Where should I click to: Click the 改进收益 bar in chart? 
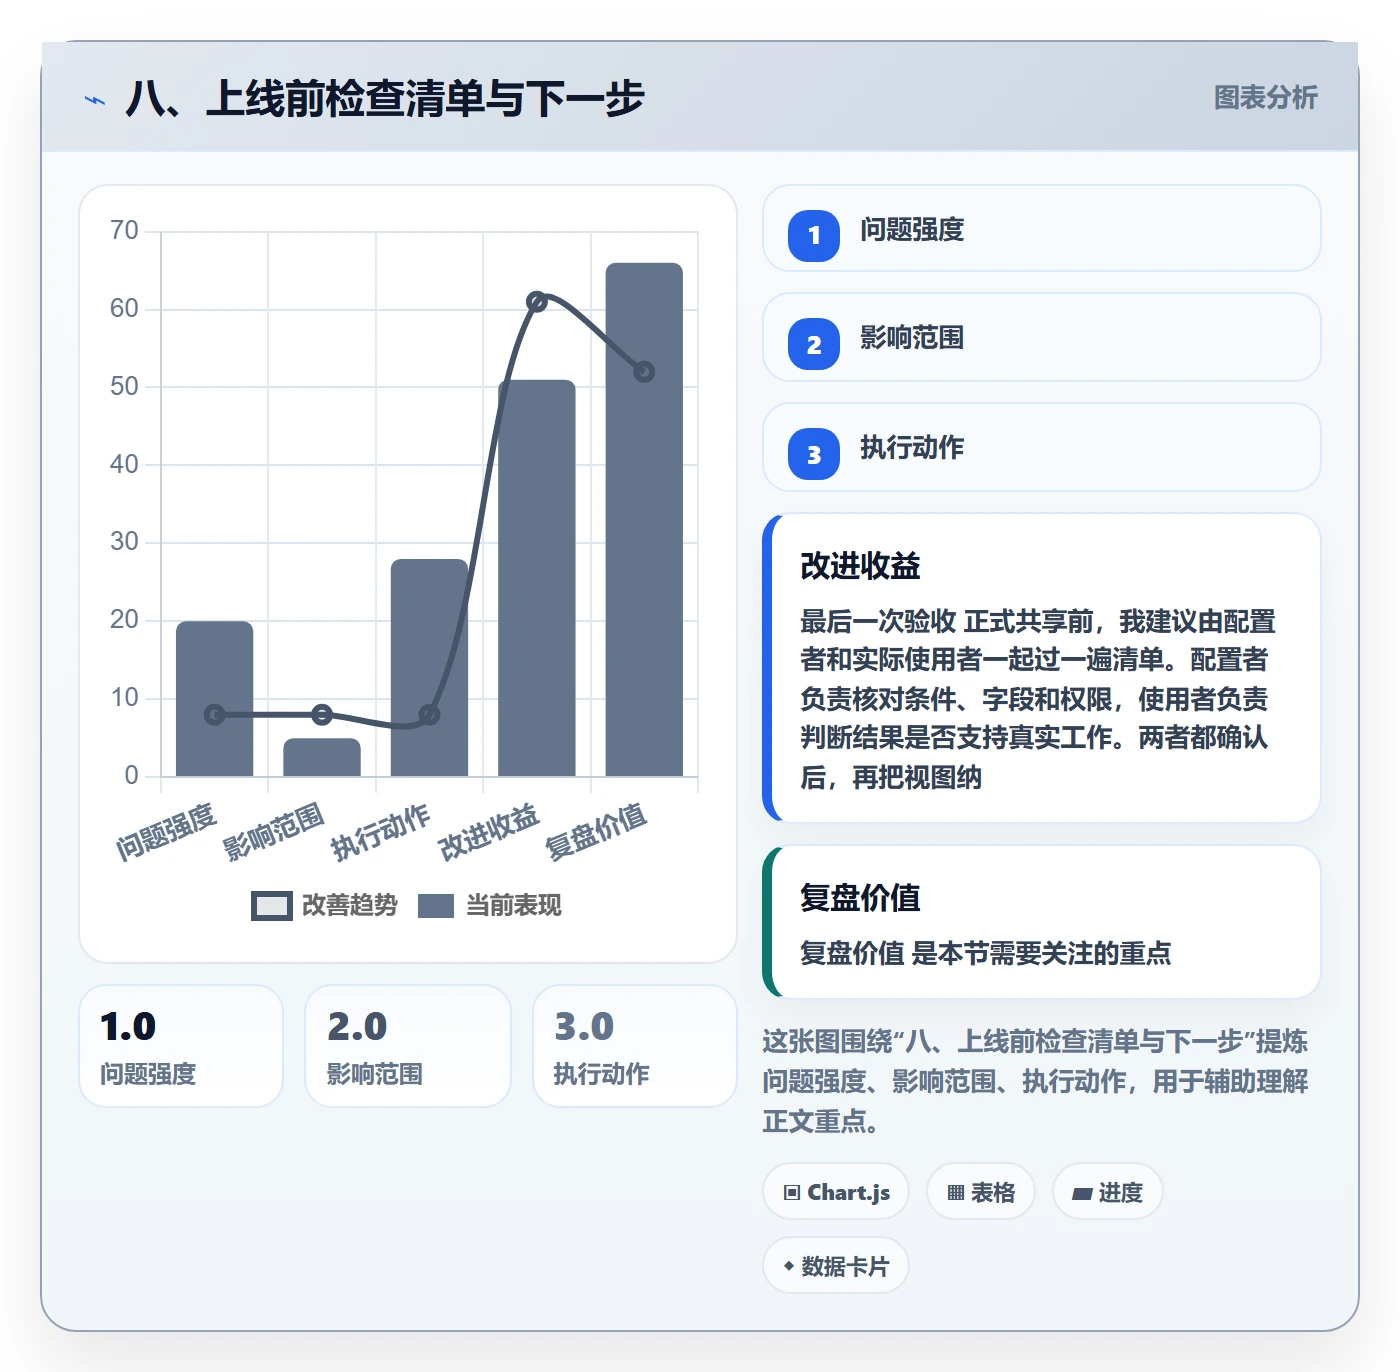click(537, 578)
